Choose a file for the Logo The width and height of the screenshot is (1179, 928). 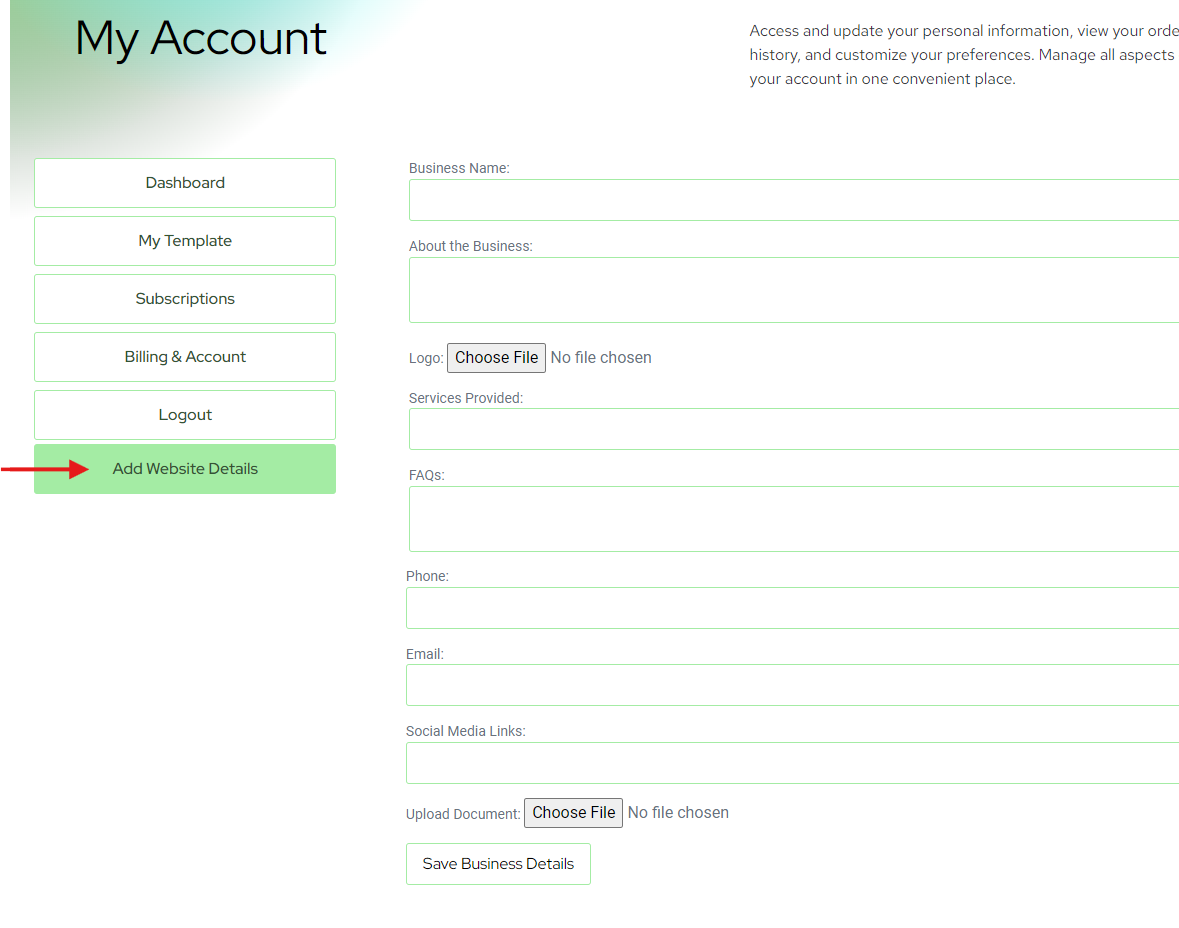point(496,358)
